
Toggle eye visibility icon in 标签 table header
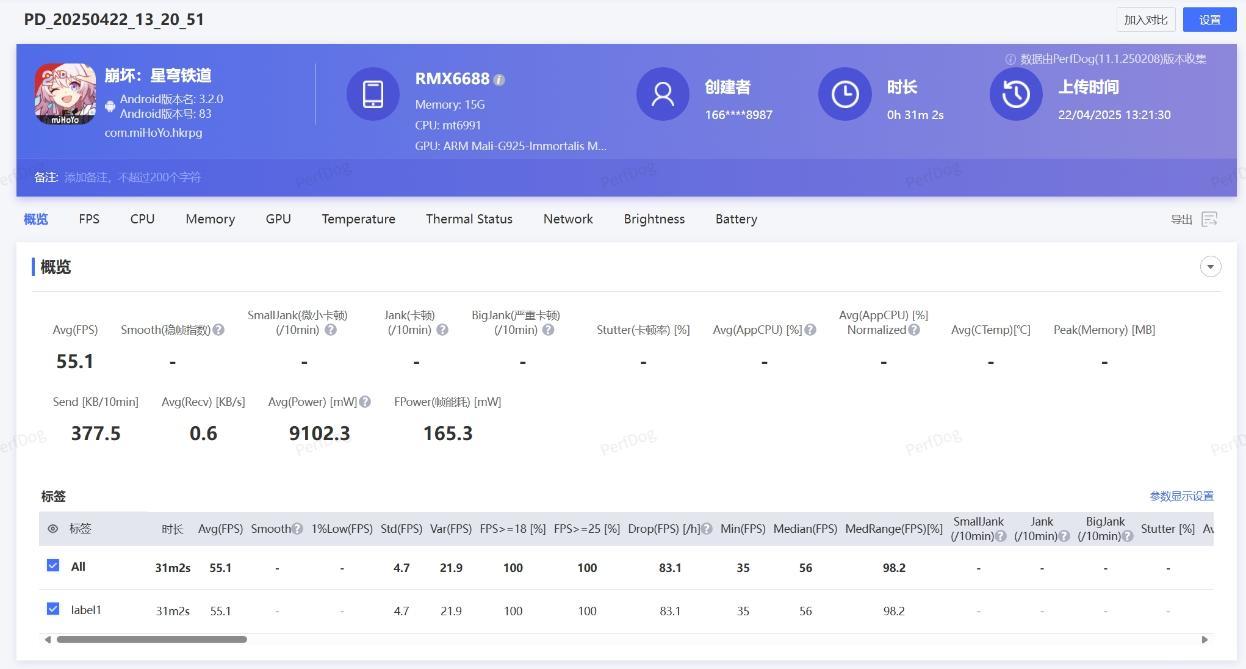coord(53,529)
